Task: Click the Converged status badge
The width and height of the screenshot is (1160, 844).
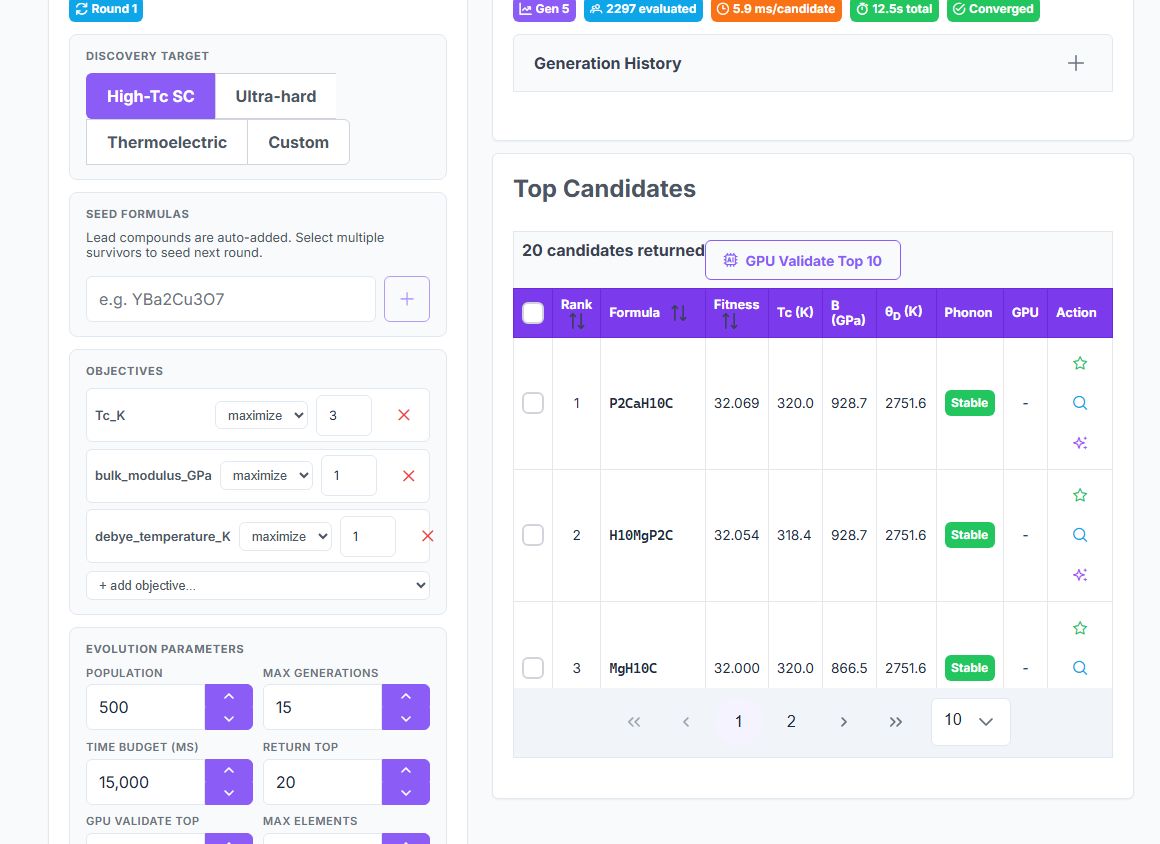Action: pyautogui.click(x=993, y=10)
